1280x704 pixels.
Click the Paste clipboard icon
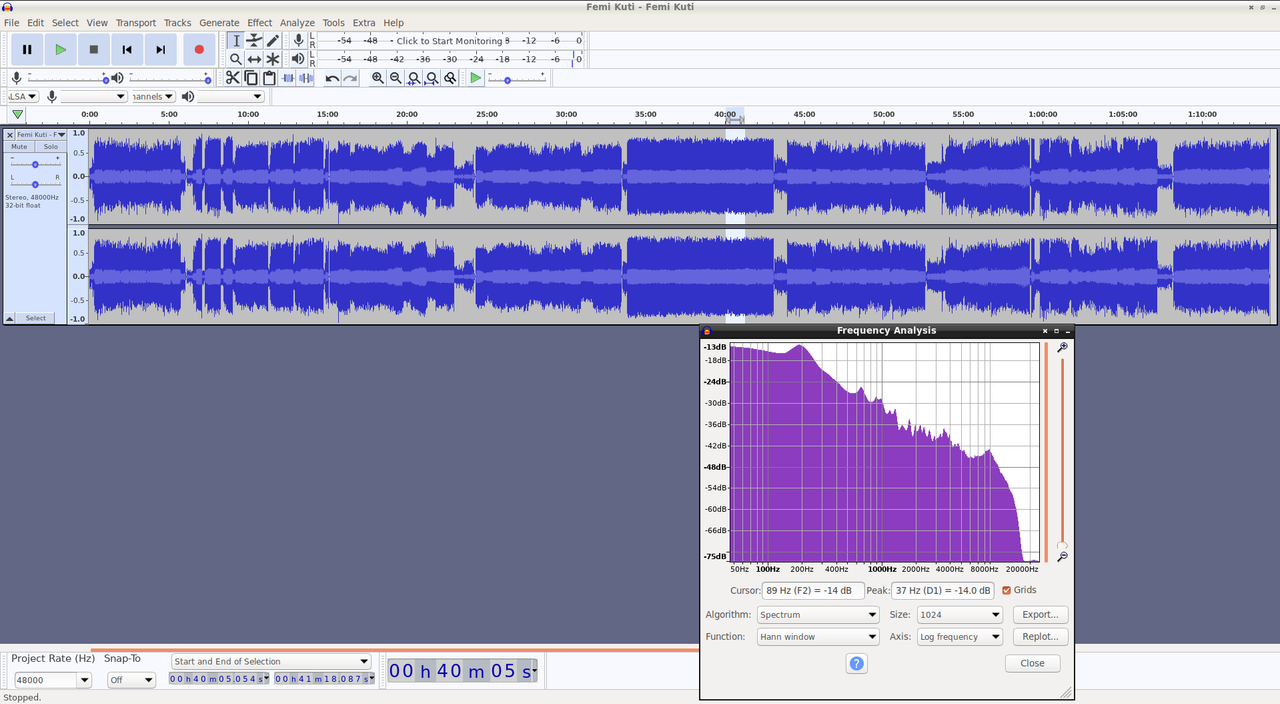coord(269,78)
